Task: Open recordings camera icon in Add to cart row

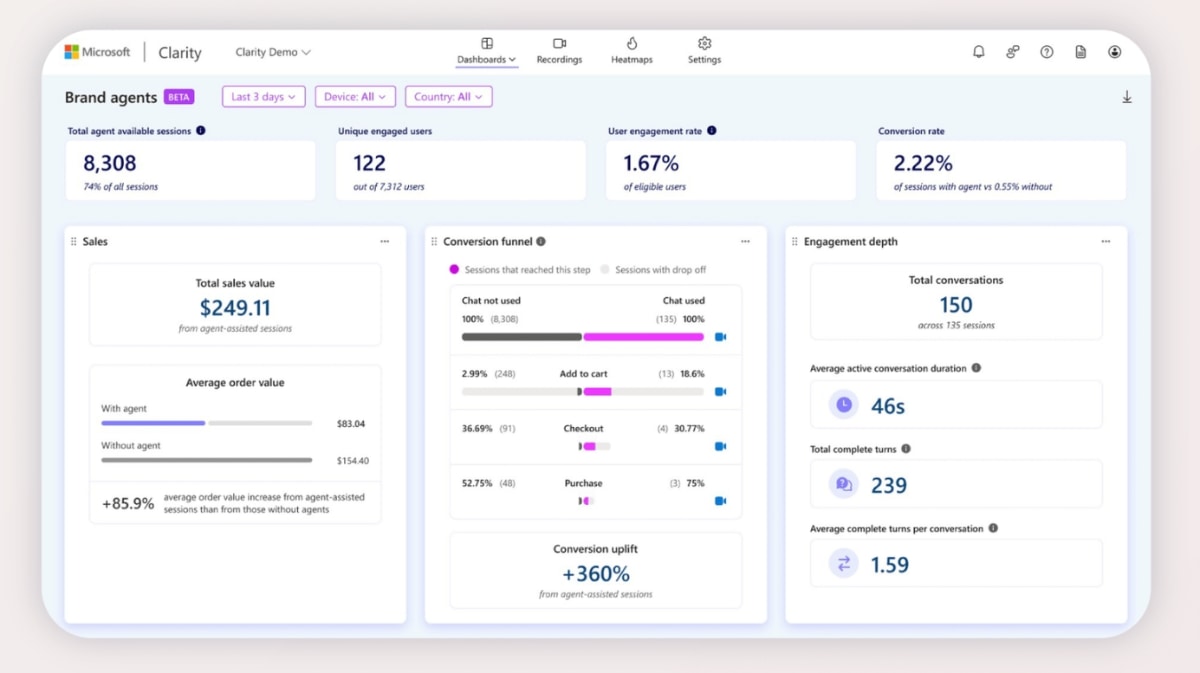Action: [720, 392]
